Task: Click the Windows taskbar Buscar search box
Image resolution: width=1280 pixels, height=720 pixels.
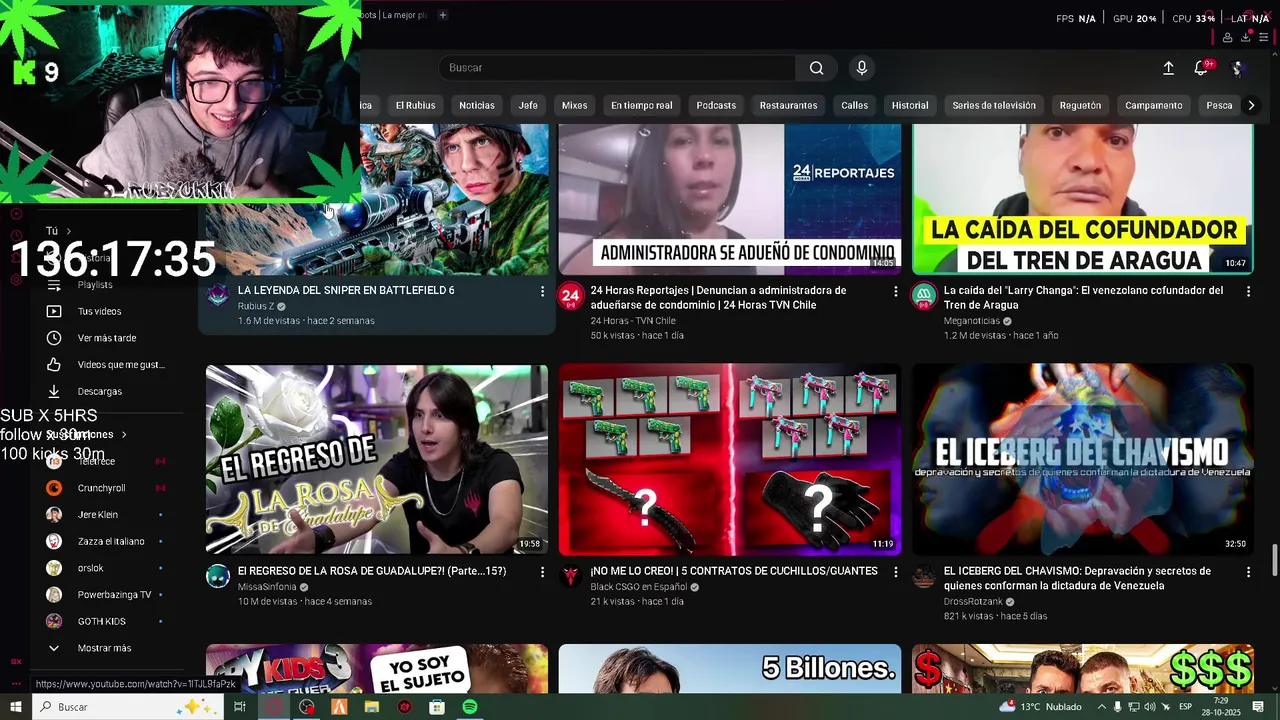Action: [128, 707]
